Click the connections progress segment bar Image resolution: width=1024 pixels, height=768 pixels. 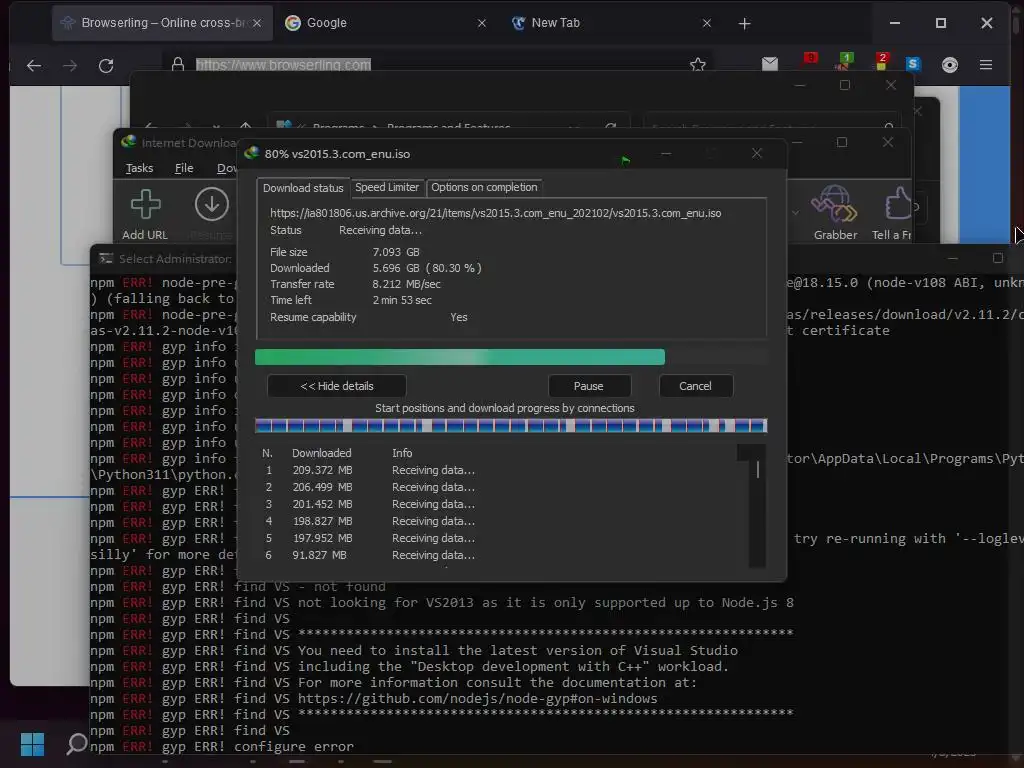click(x=511, y=426)
